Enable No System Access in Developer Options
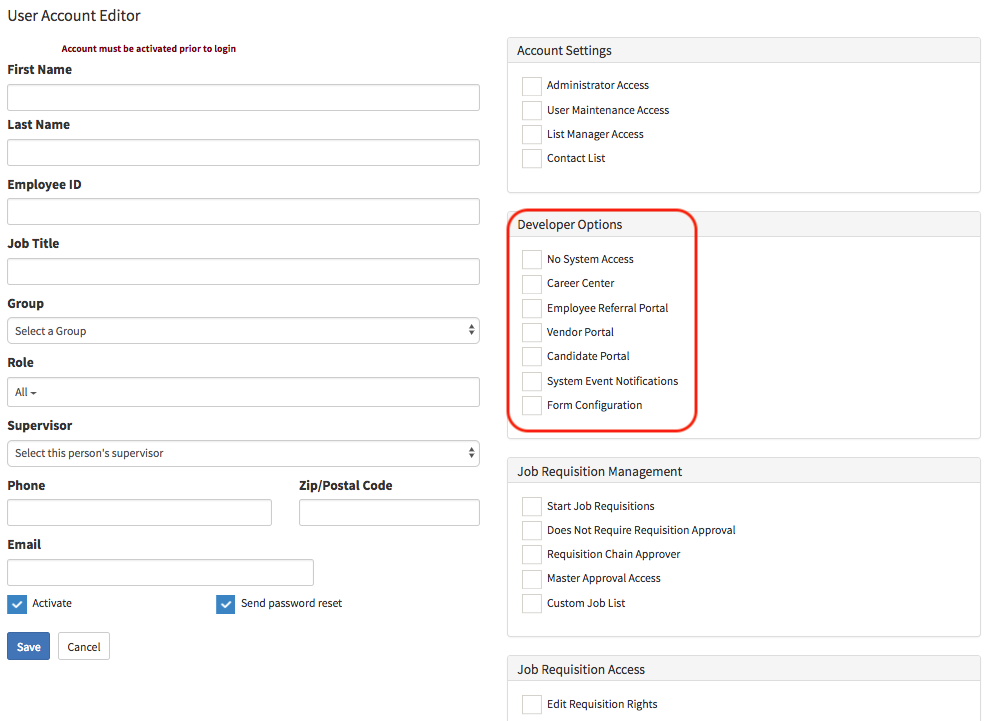The image size is (997, 721). 531,259
